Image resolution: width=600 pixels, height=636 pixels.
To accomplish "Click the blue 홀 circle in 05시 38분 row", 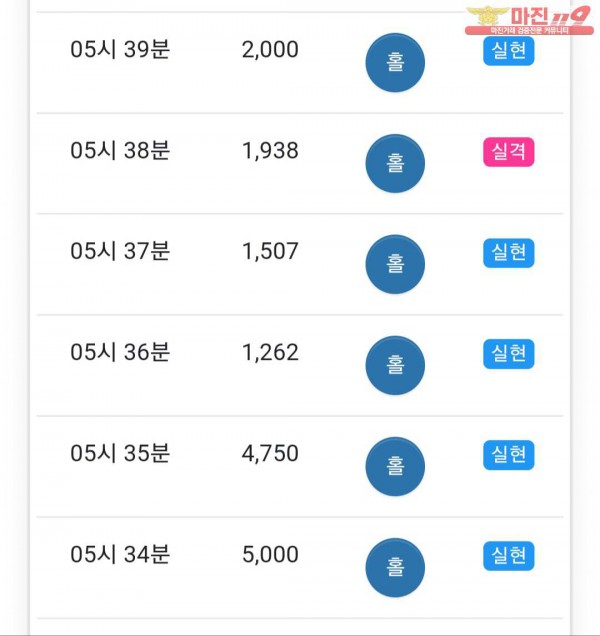I will point(395,164).
